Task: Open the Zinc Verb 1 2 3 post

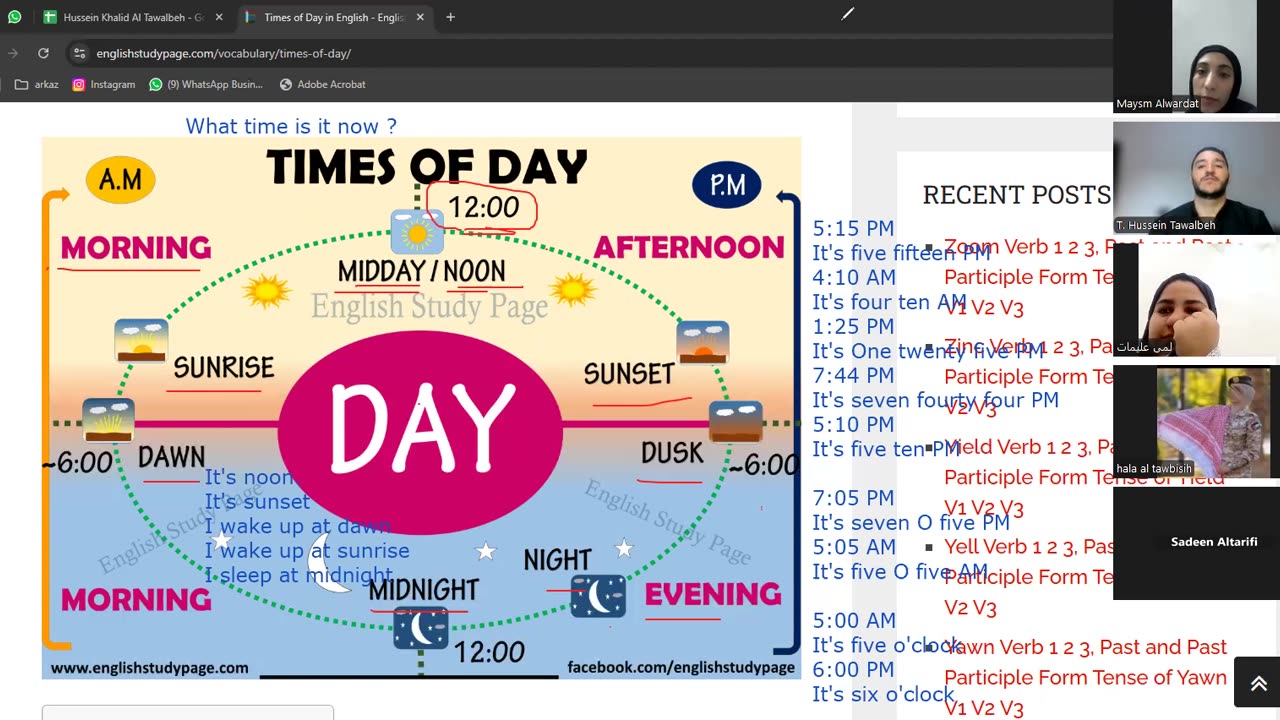Action: [x=1028, y=377]
